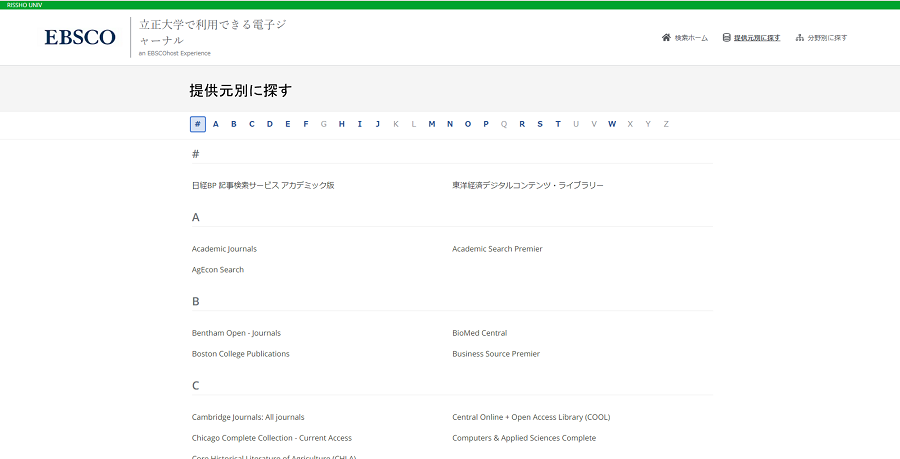Click the disabled letter K in the index
Image resolution: width=900 pixels, height=459 pixels.
[x=395, y=124]
